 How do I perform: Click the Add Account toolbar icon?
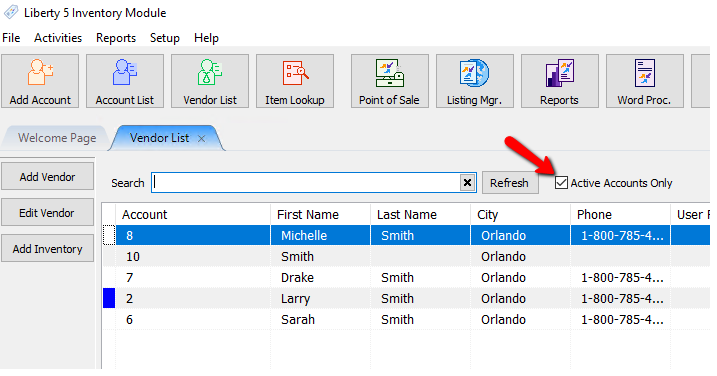(x=40, y=81)
